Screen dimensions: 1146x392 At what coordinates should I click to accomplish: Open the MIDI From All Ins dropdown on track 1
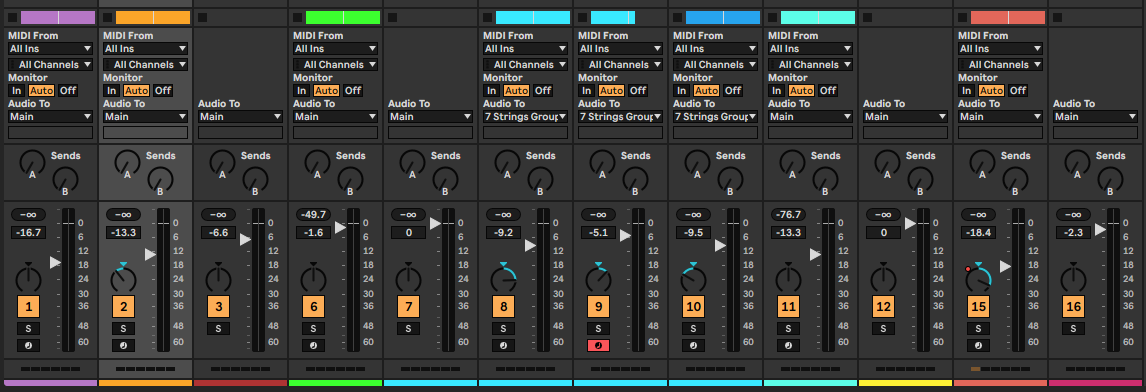click(x=50, y=48)
